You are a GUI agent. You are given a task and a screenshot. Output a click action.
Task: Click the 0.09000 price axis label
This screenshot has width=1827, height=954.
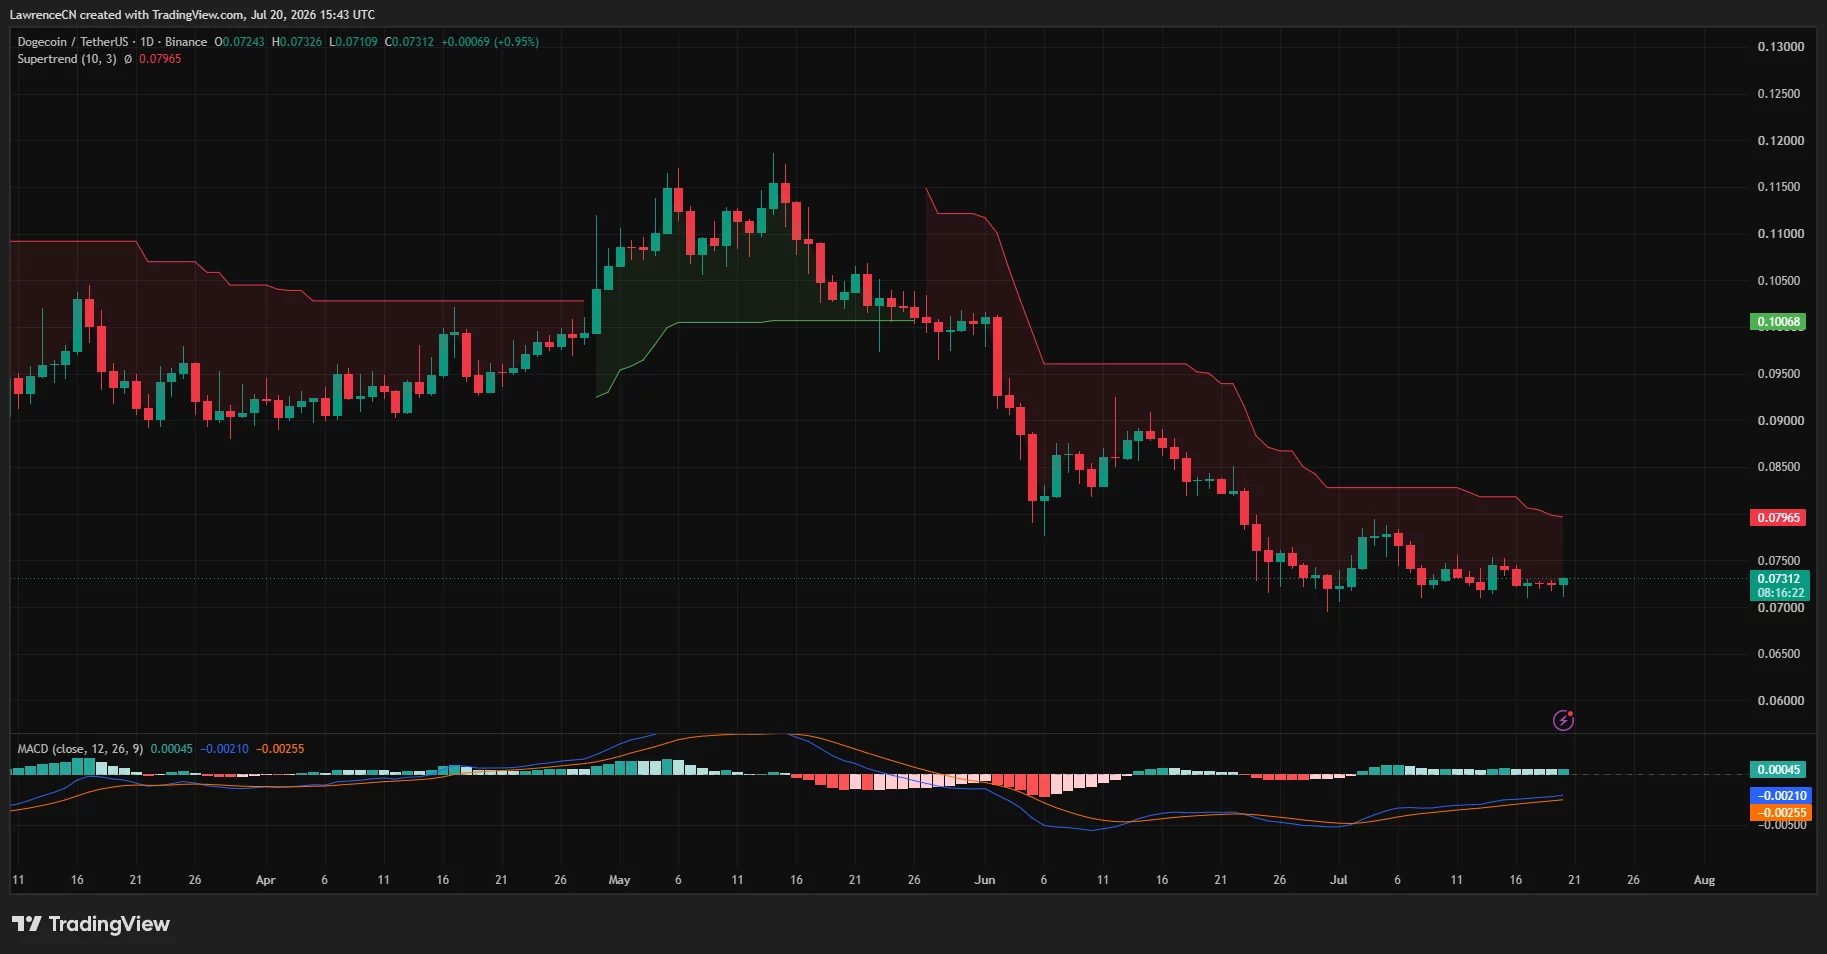click(1781, 421)
